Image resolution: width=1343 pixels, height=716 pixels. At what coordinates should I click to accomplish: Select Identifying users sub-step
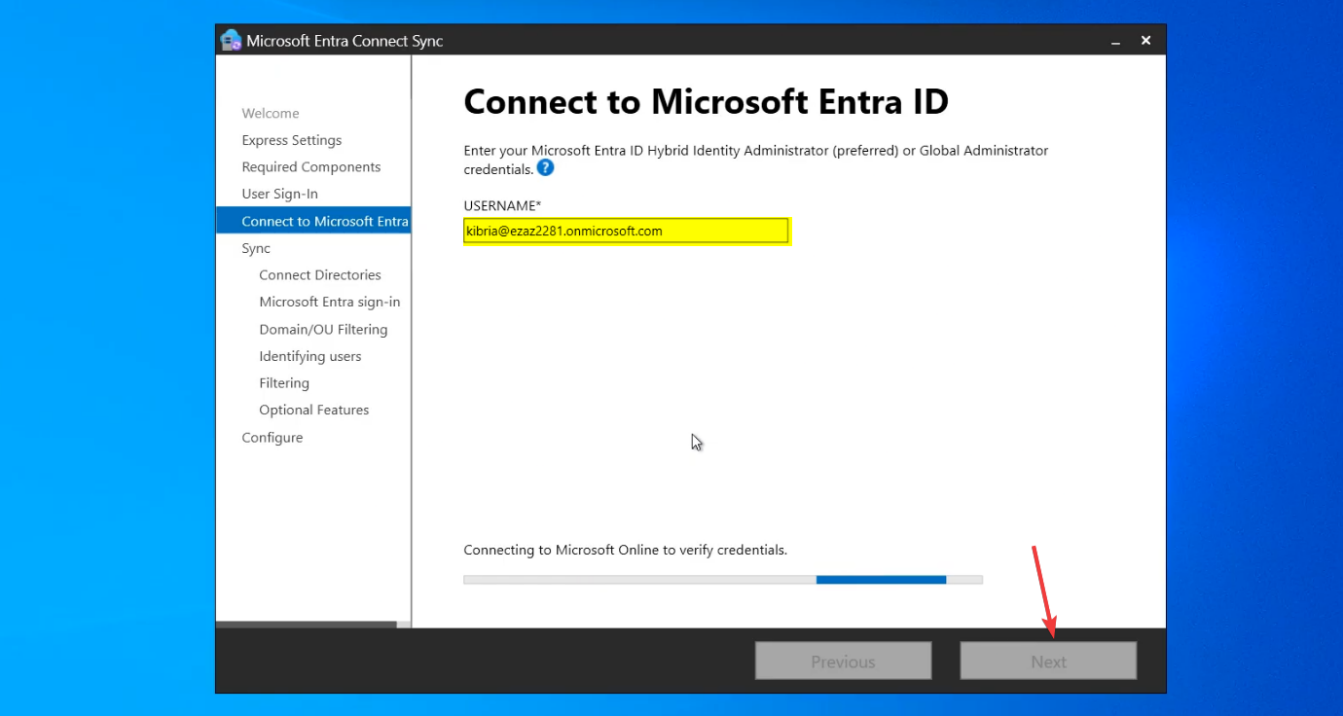pos(310,356)
